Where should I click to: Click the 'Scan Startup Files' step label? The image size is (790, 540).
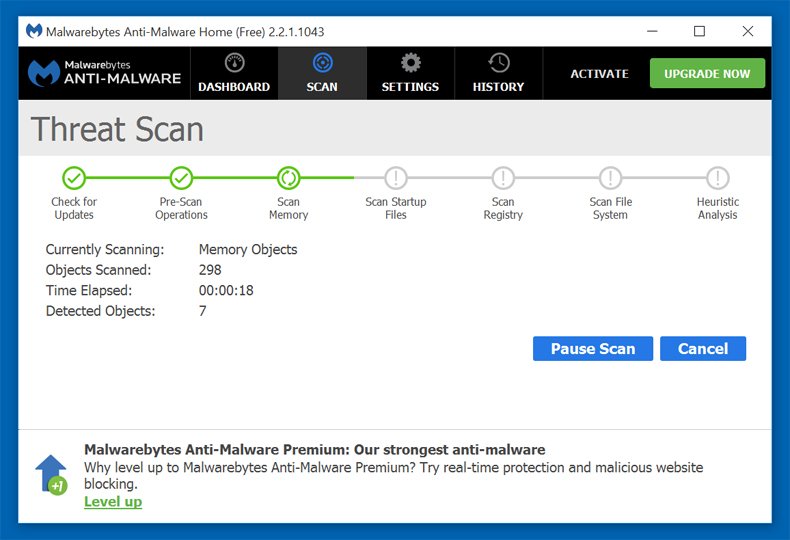396,208
